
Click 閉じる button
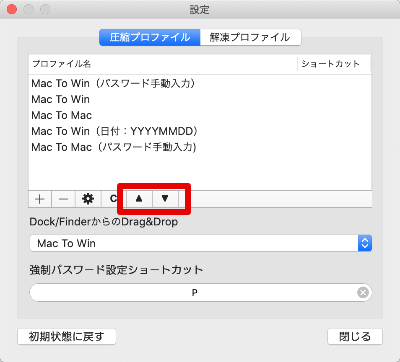355,337
